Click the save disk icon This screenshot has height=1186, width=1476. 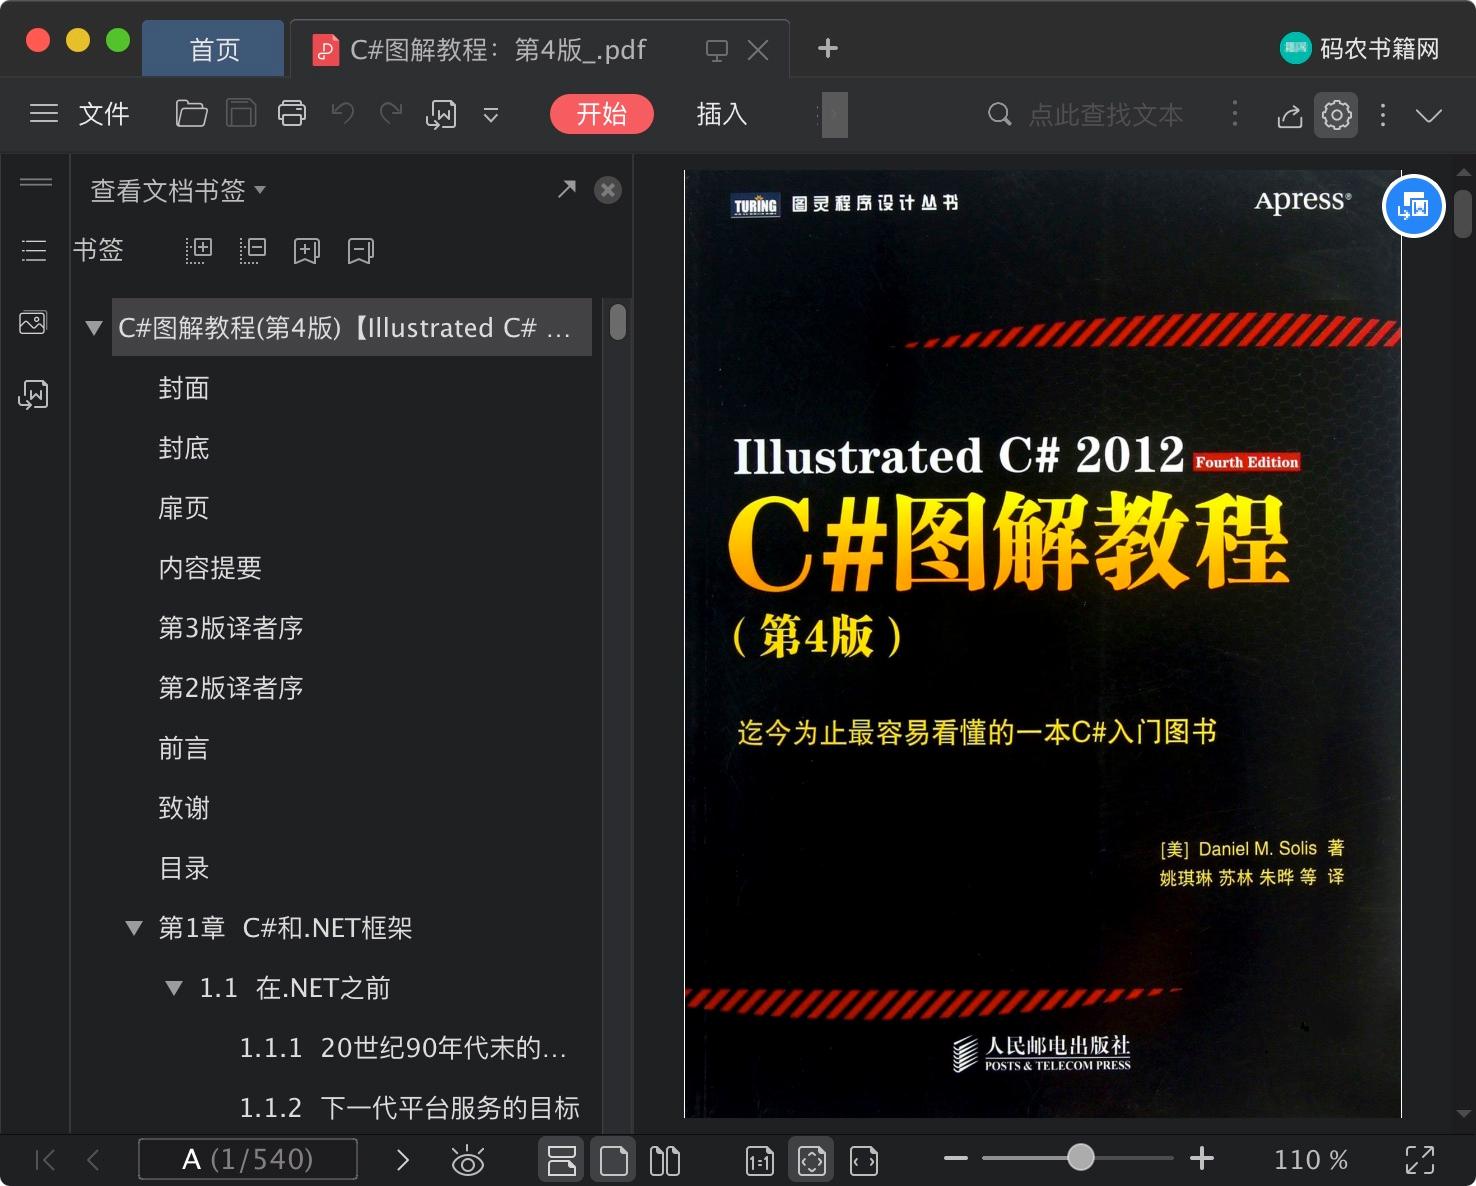241,114
